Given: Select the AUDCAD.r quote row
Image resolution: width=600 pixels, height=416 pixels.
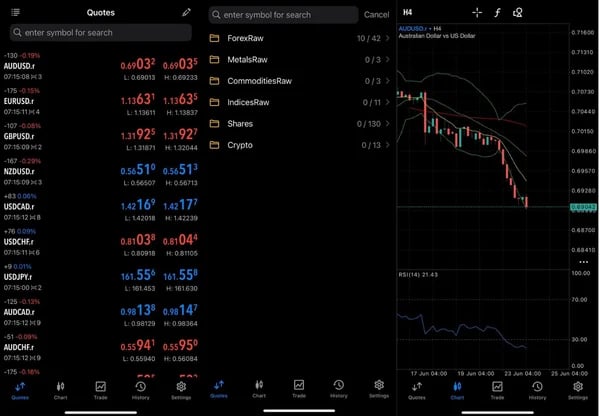Looking at the screenshot, I should (x=101, y=313).
